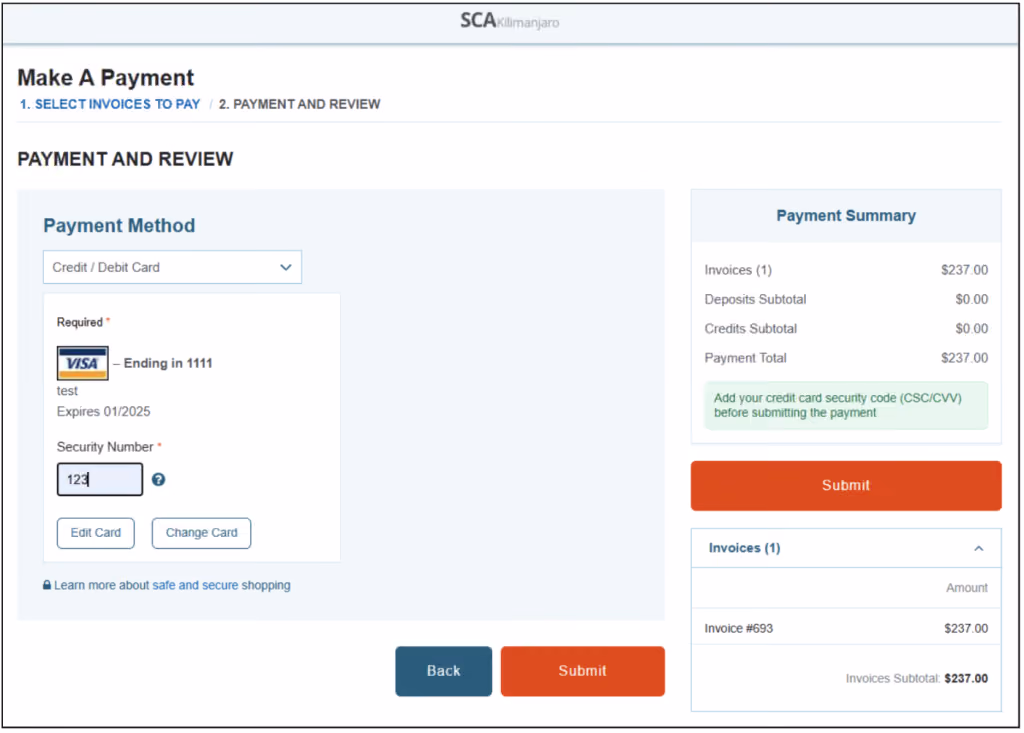Click the Invoices Subtotal $237.00 value
1024x733 pixels.
[966, 679]
